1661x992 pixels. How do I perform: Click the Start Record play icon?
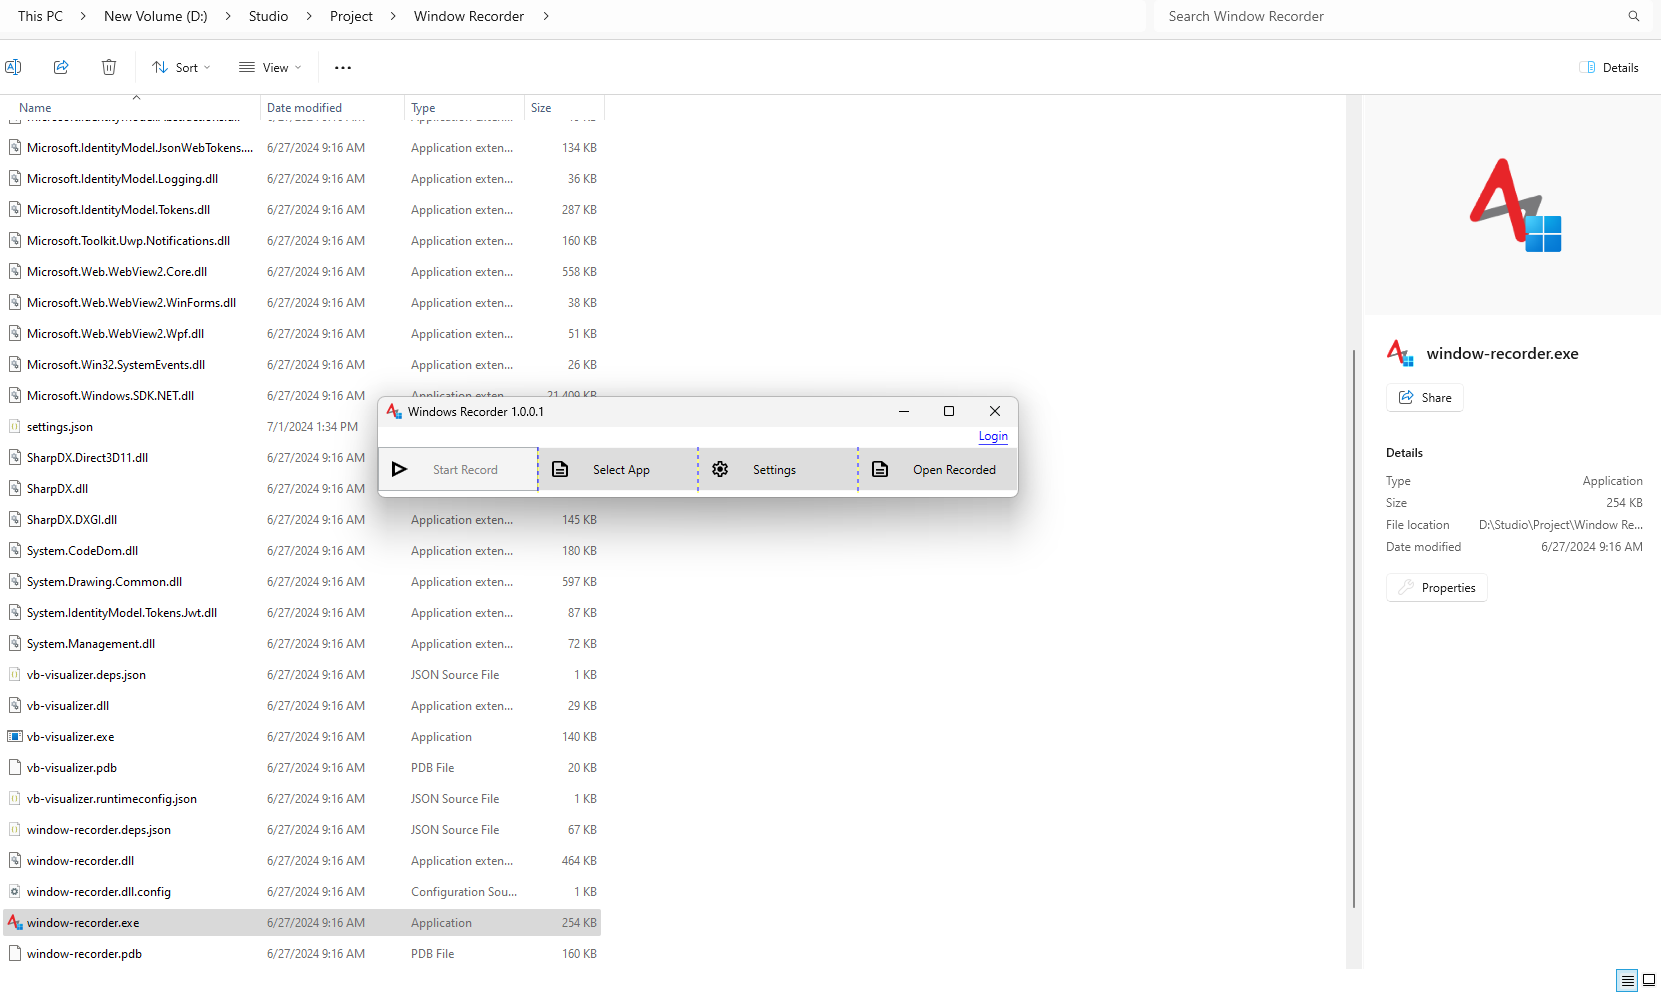pos(399,469)
